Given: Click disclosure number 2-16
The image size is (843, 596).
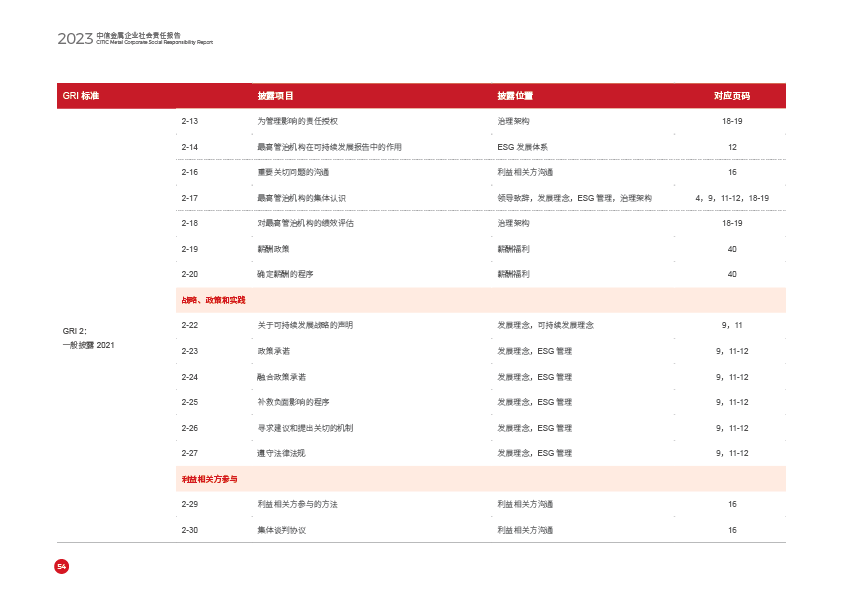Looking at the screenshot, I should click(x=190, y=172).
